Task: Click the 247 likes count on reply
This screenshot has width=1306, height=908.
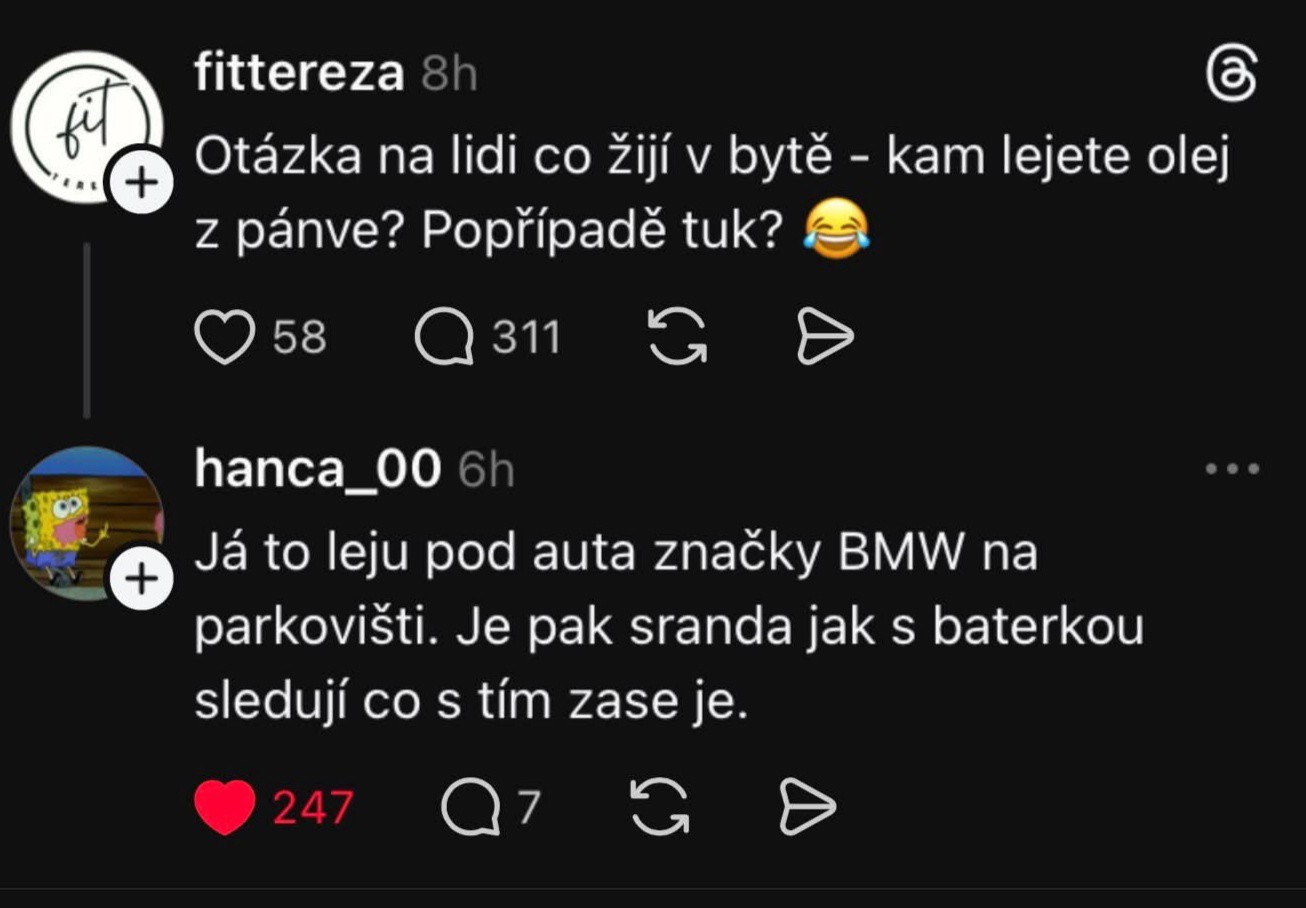Action: (313, 808)
